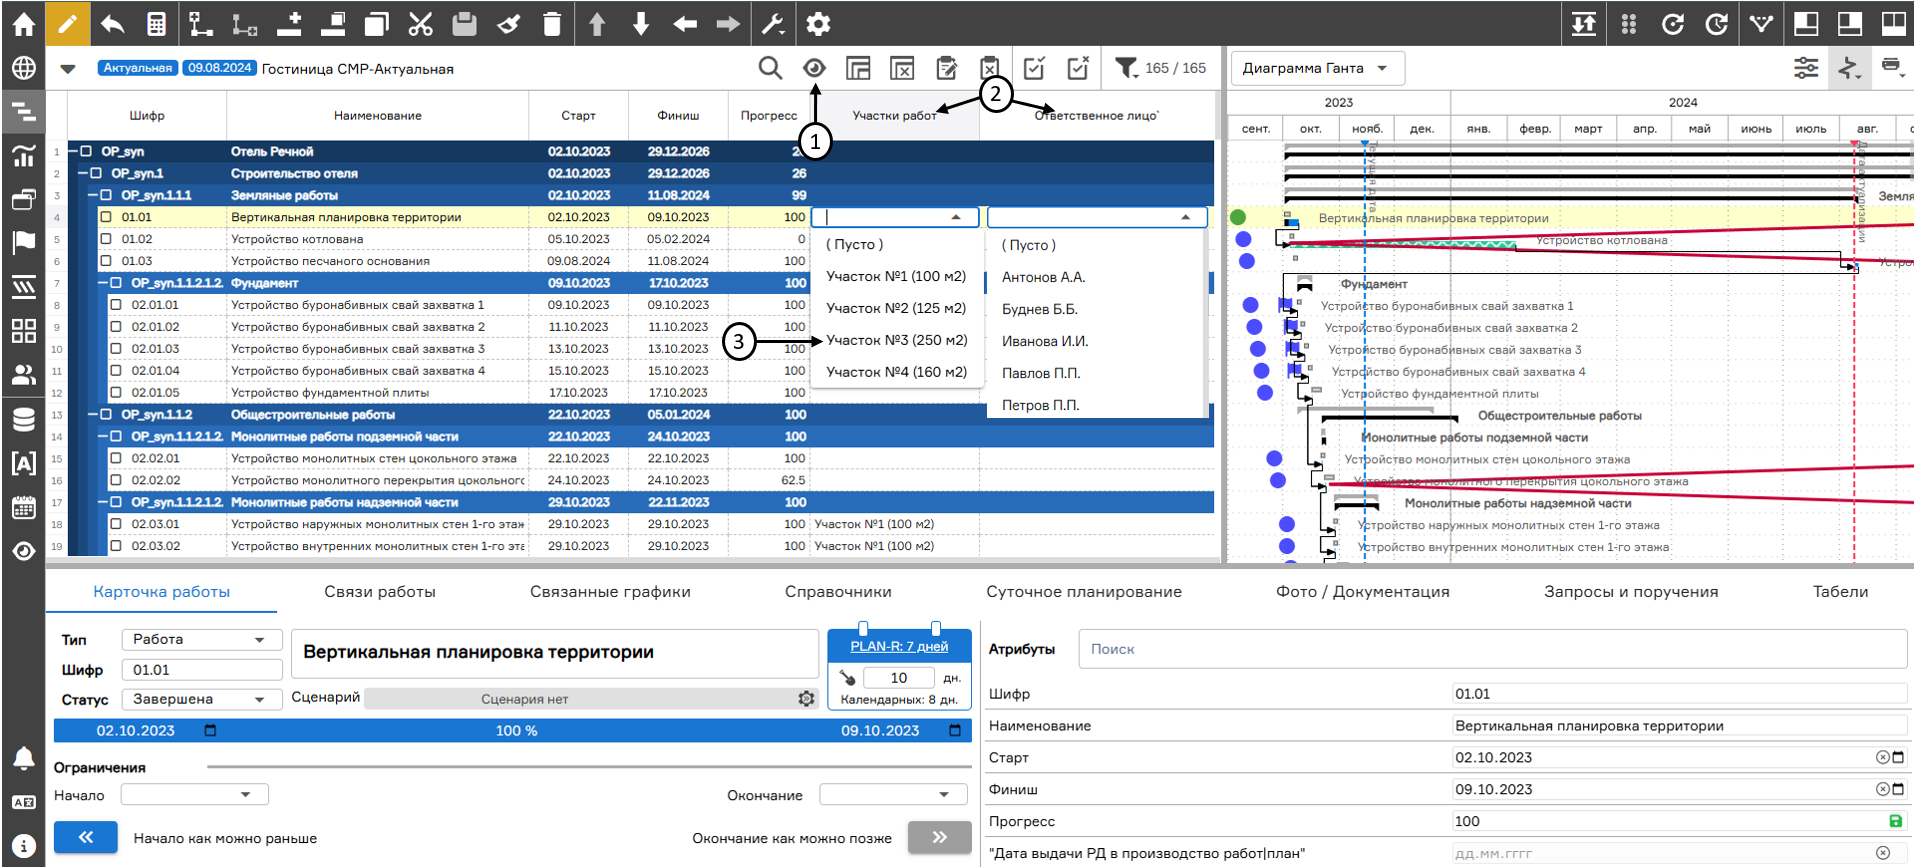Outdent work with left arrow icon

pyautogui.click(x=685, y=24)
